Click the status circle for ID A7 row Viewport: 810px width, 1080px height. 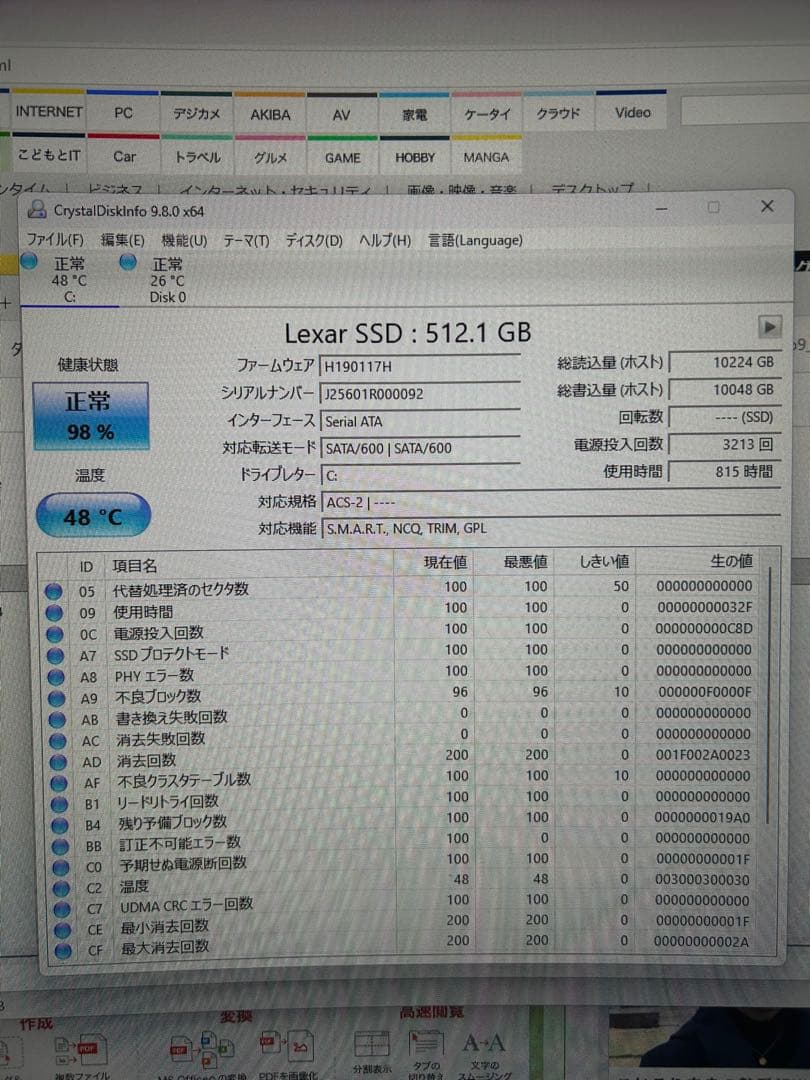56,655
